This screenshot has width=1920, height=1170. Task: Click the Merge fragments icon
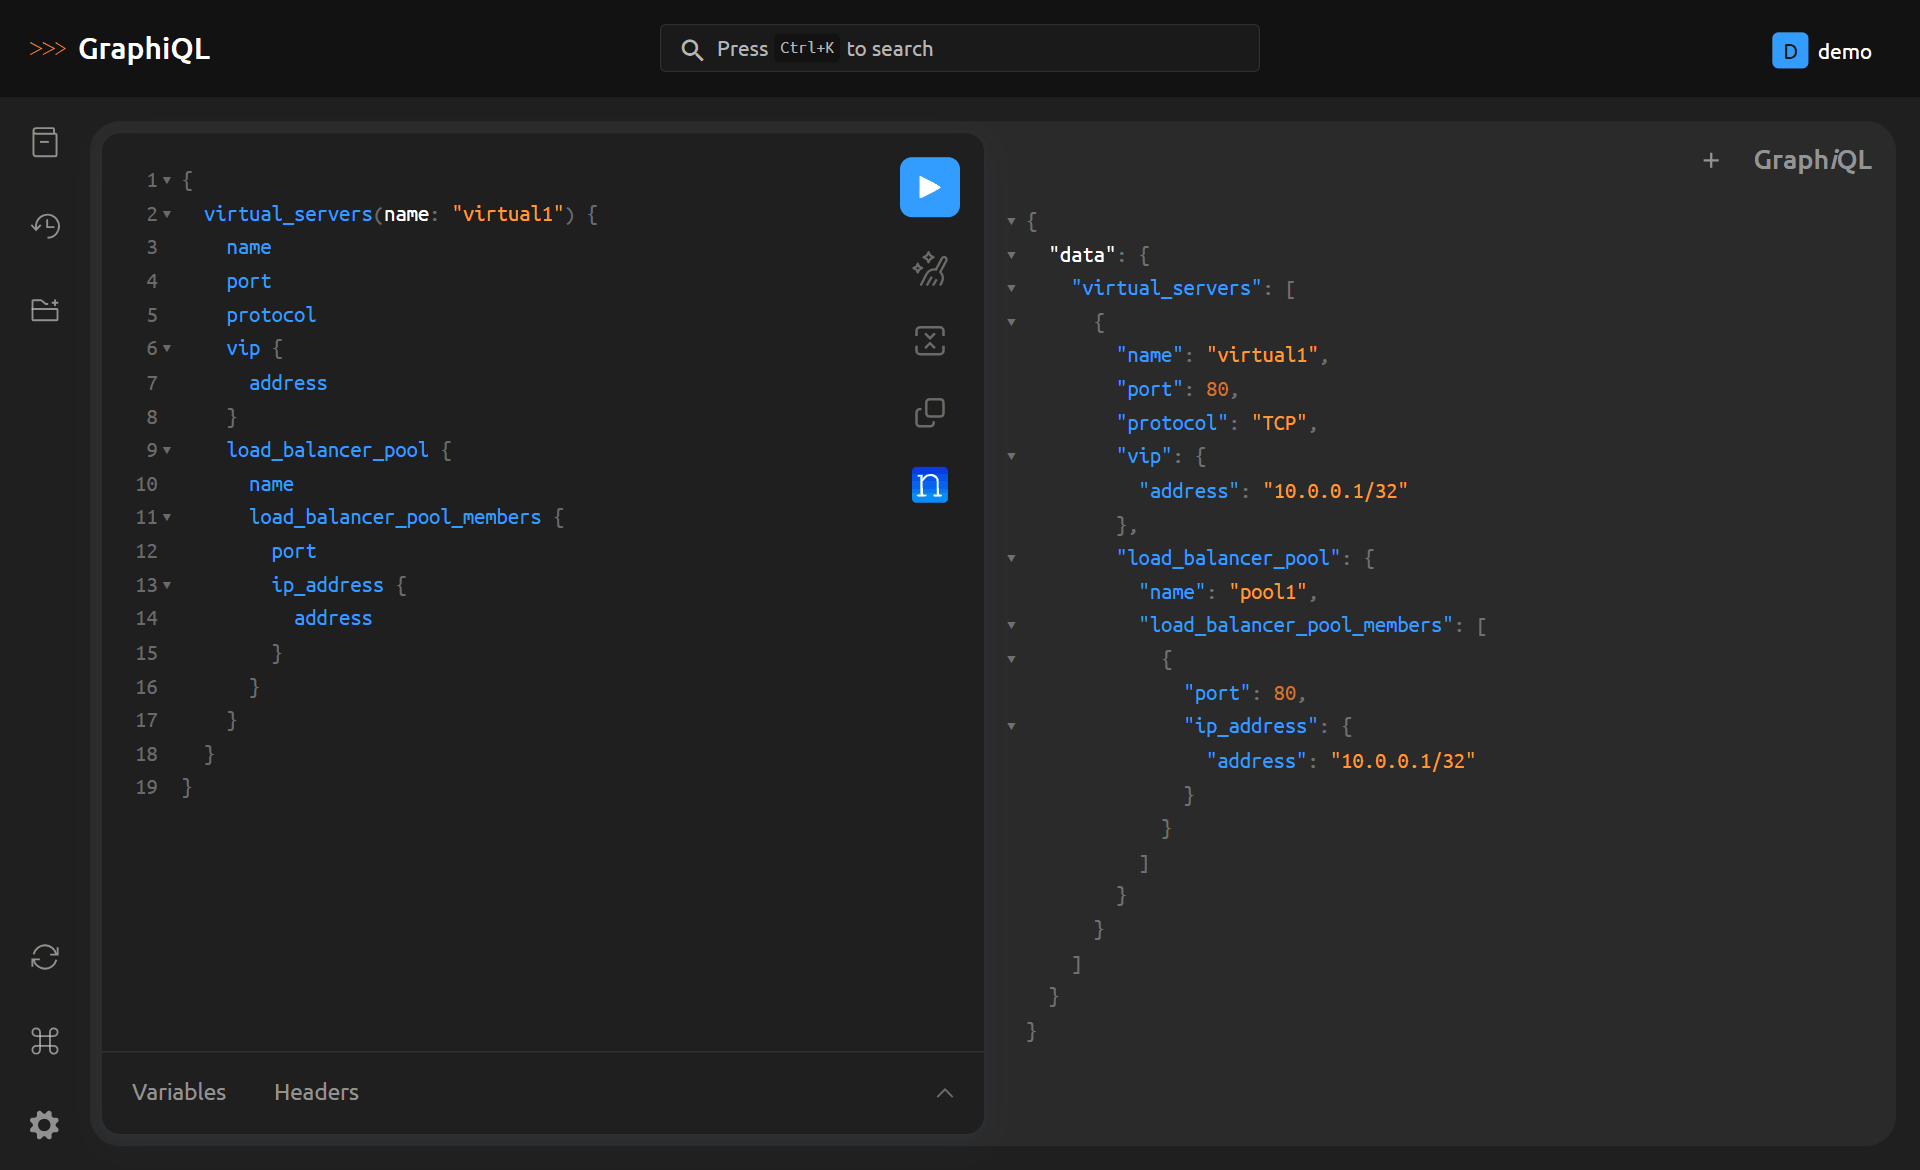click(929, 341)
